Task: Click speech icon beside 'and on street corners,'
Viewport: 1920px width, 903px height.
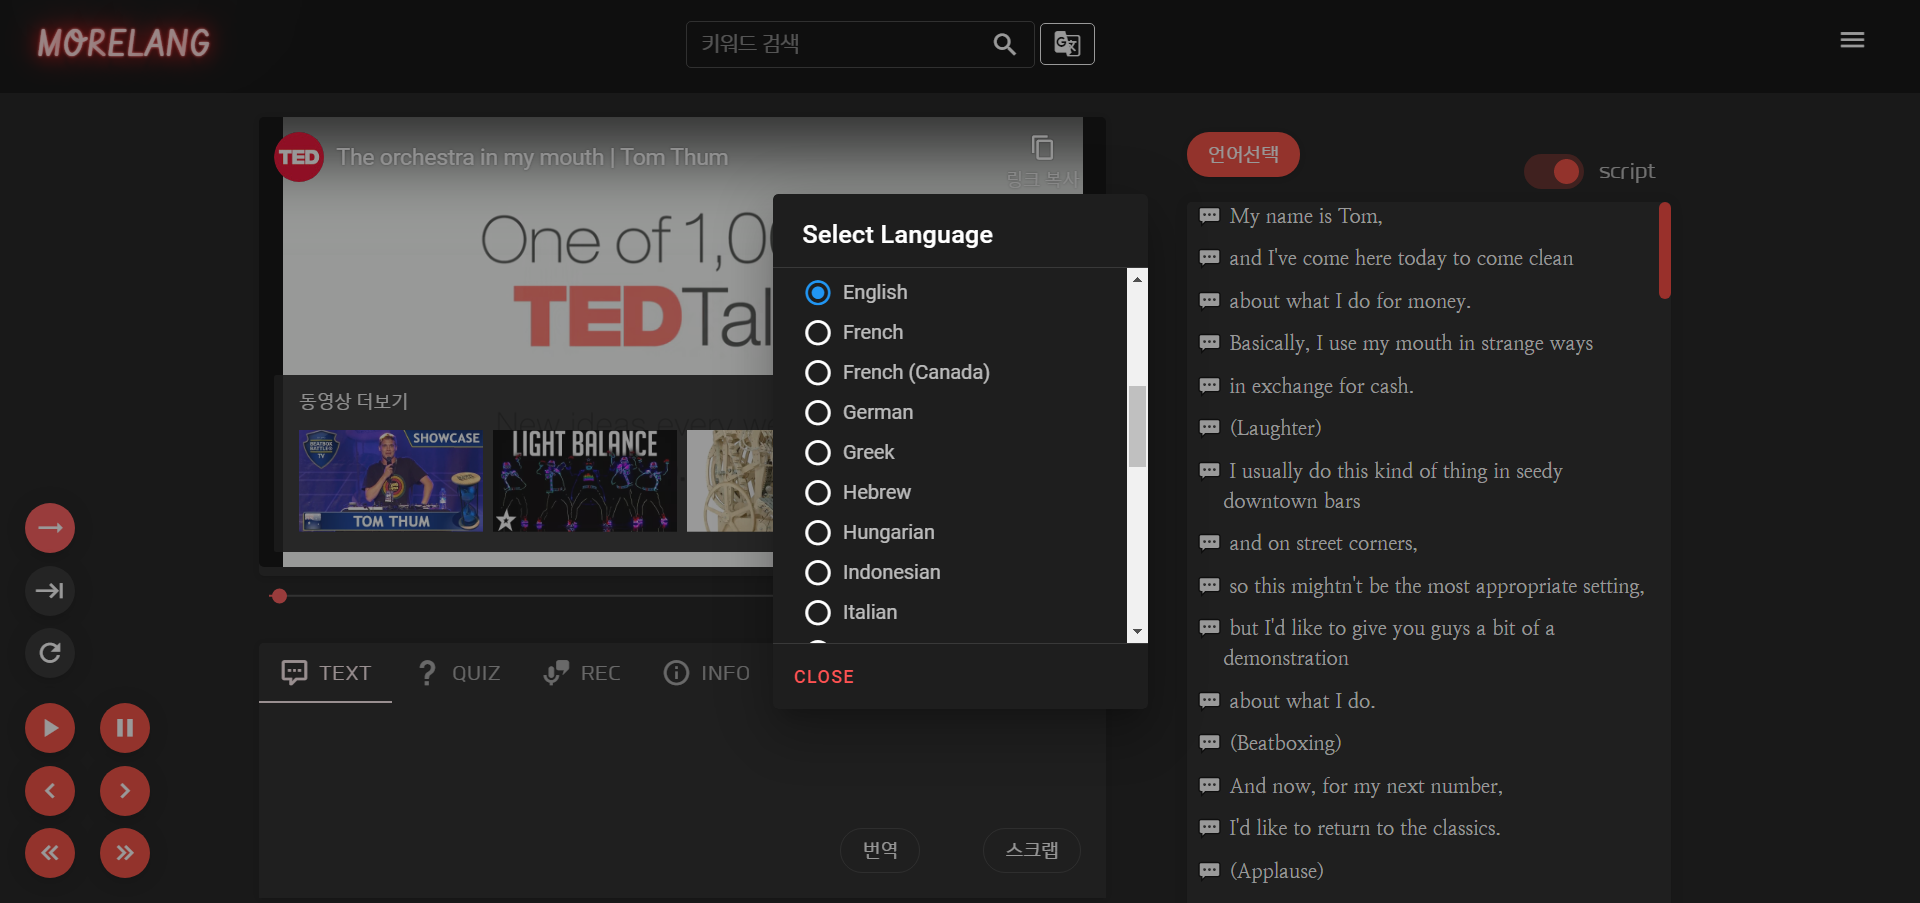Action: pos(1209,543)
